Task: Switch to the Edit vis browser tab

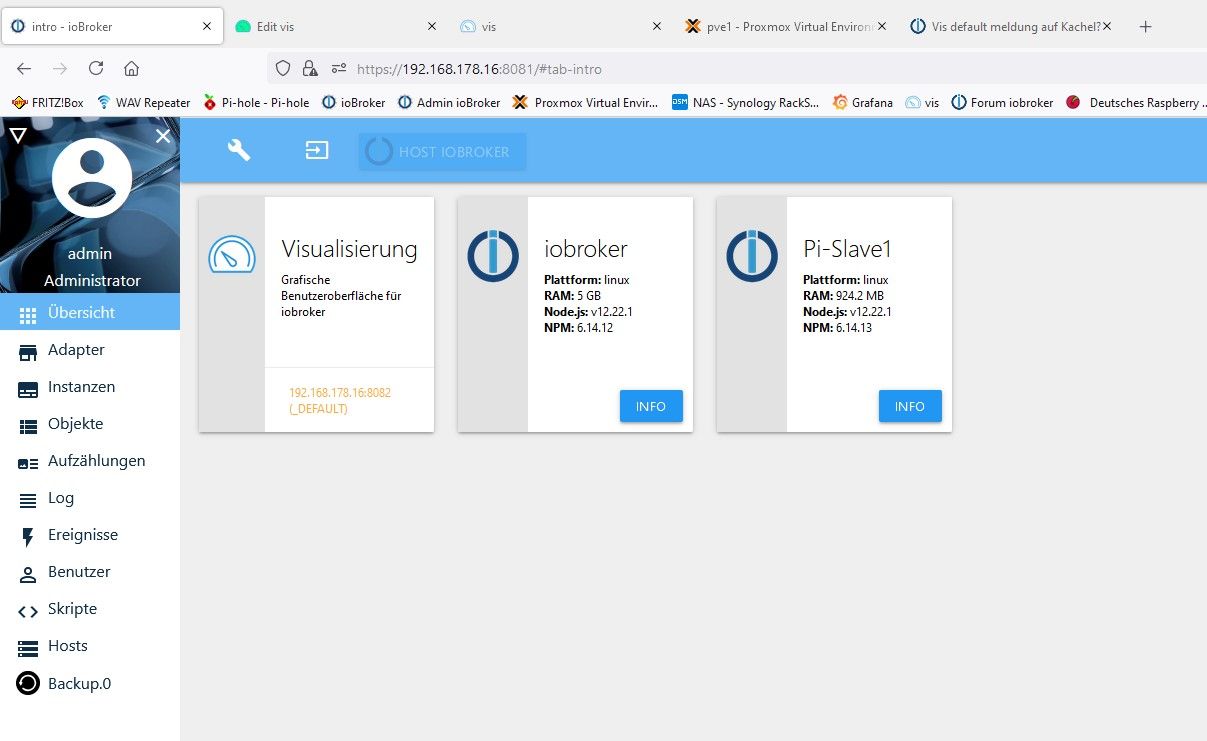Action: [x=335, y=27]
